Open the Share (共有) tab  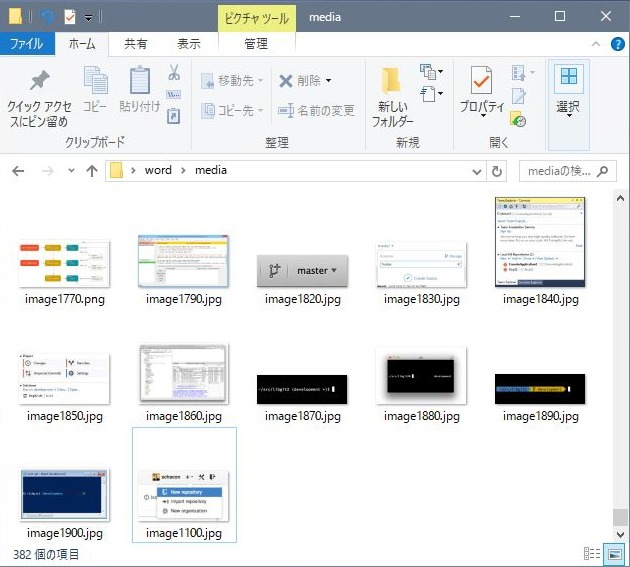(136, 44)
